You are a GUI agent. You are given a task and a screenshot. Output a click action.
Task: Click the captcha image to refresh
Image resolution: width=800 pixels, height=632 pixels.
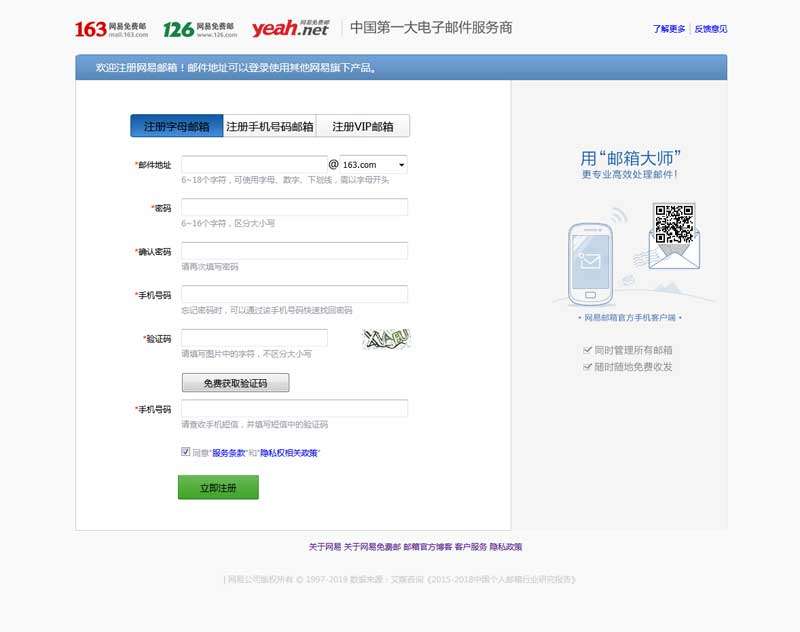(386, 339)
